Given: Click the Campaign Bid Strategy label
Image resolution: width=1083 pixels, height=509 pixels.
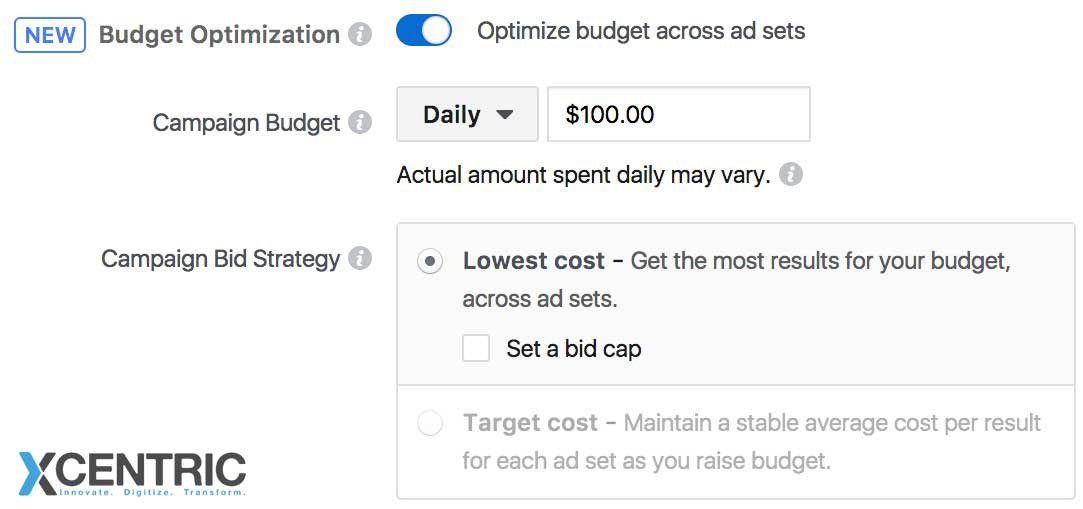Looking at the screenshot, I should click(220, 259).
